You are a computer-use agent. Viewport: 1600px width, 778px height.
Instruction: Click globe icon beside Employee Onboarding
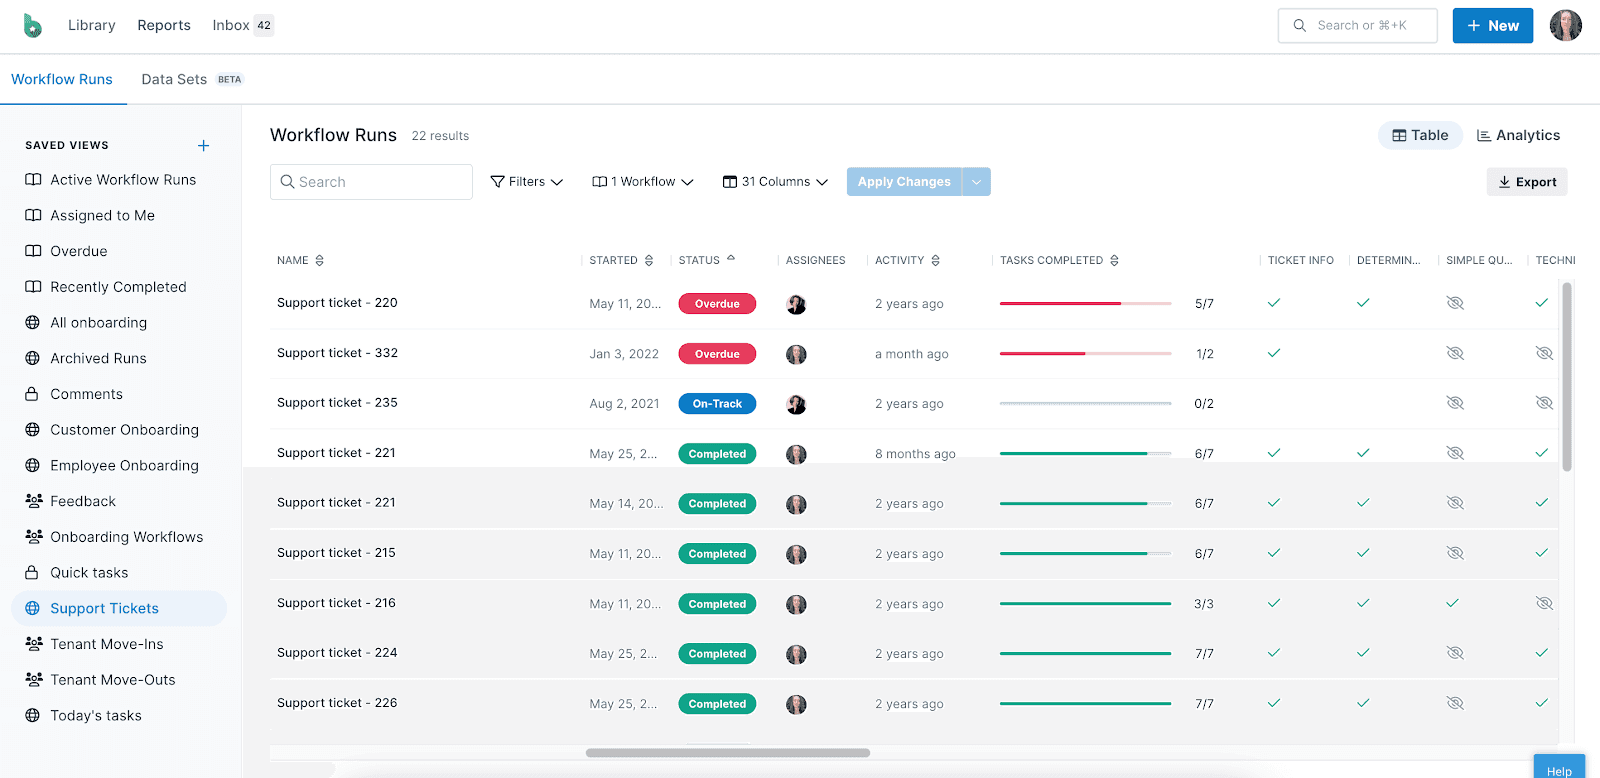click(33, 466)
